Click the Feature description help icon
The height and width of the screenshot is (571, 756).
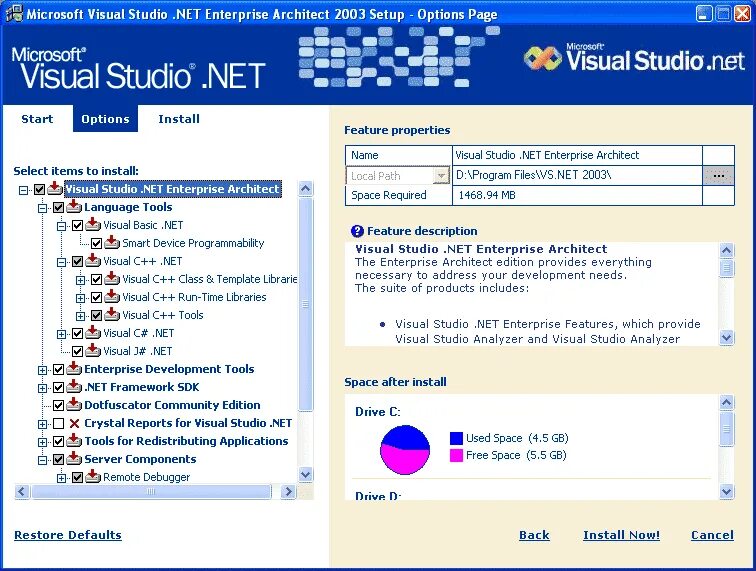click(357, 231)
